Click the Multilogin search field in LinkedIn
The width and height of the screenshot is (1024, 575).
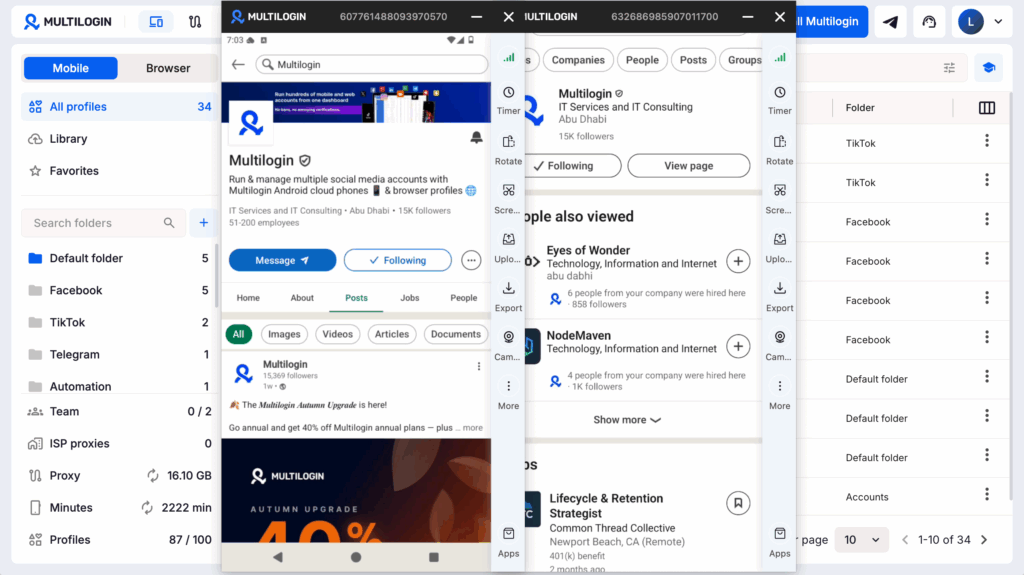371,64
